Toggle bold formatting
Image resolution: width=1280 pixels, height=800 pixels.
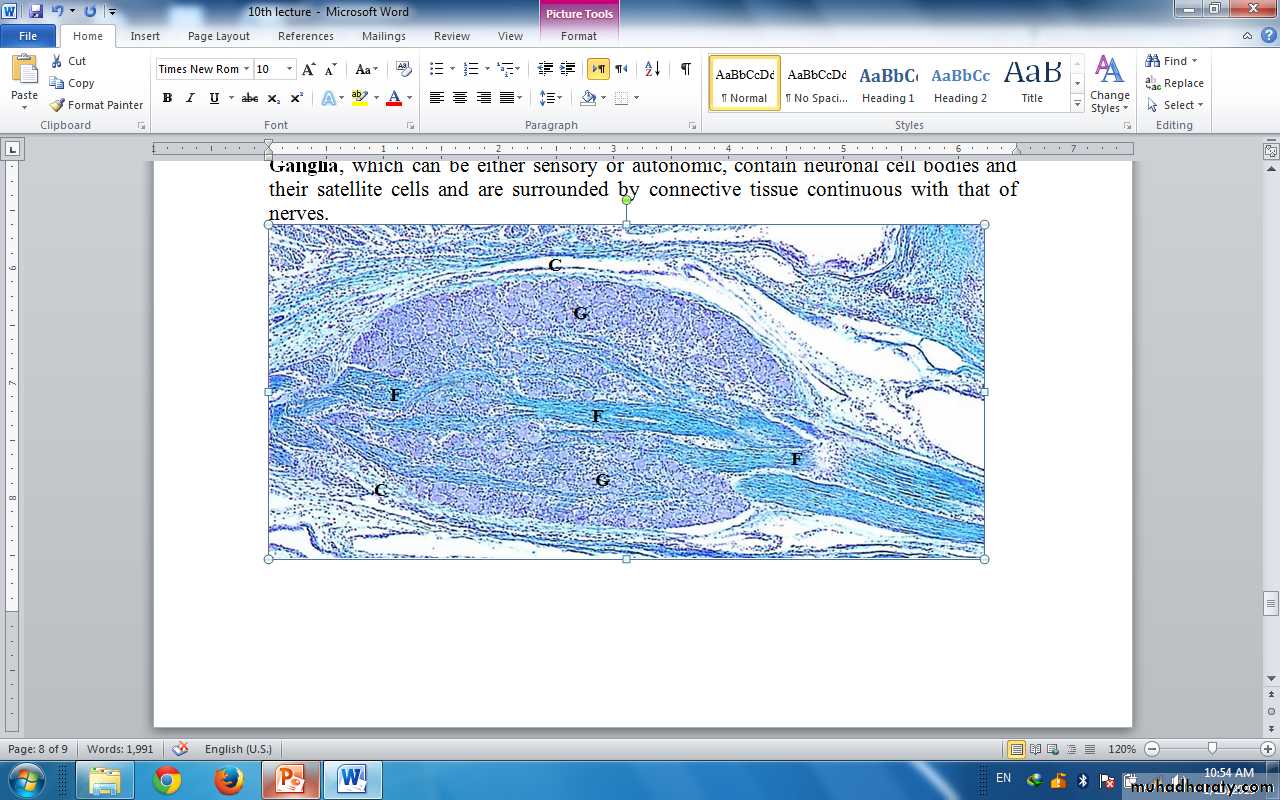[167, 98]
